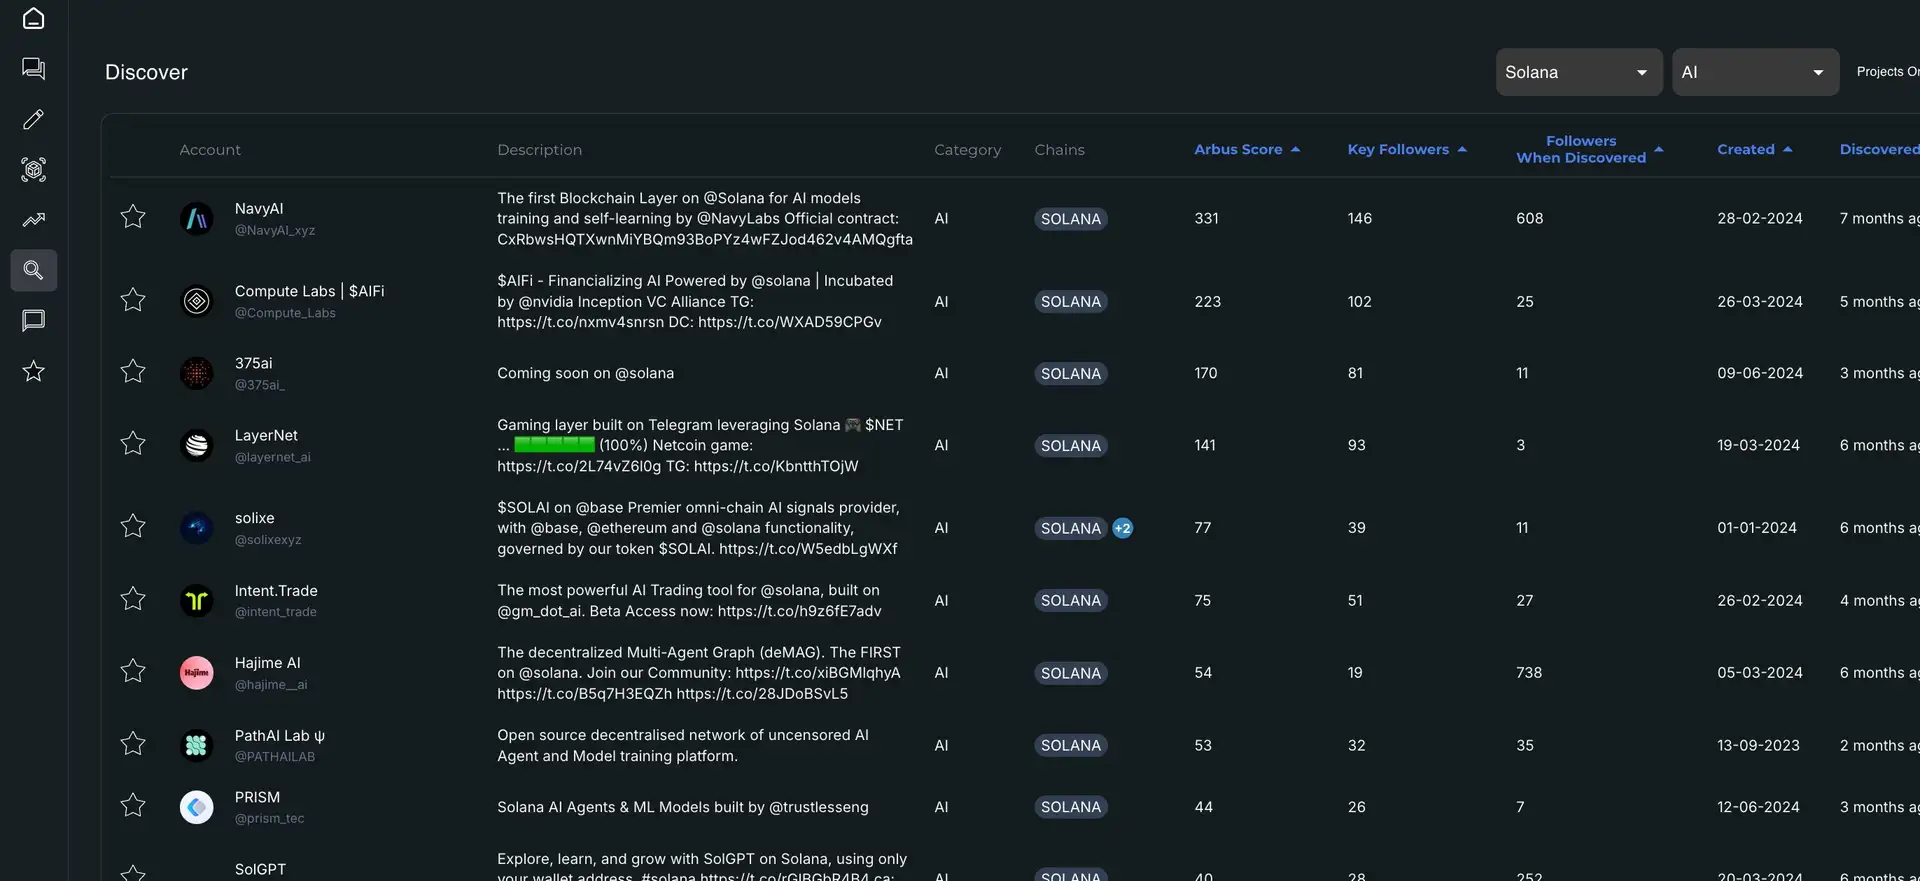Open the AI category dropdown

[1754, 72]
